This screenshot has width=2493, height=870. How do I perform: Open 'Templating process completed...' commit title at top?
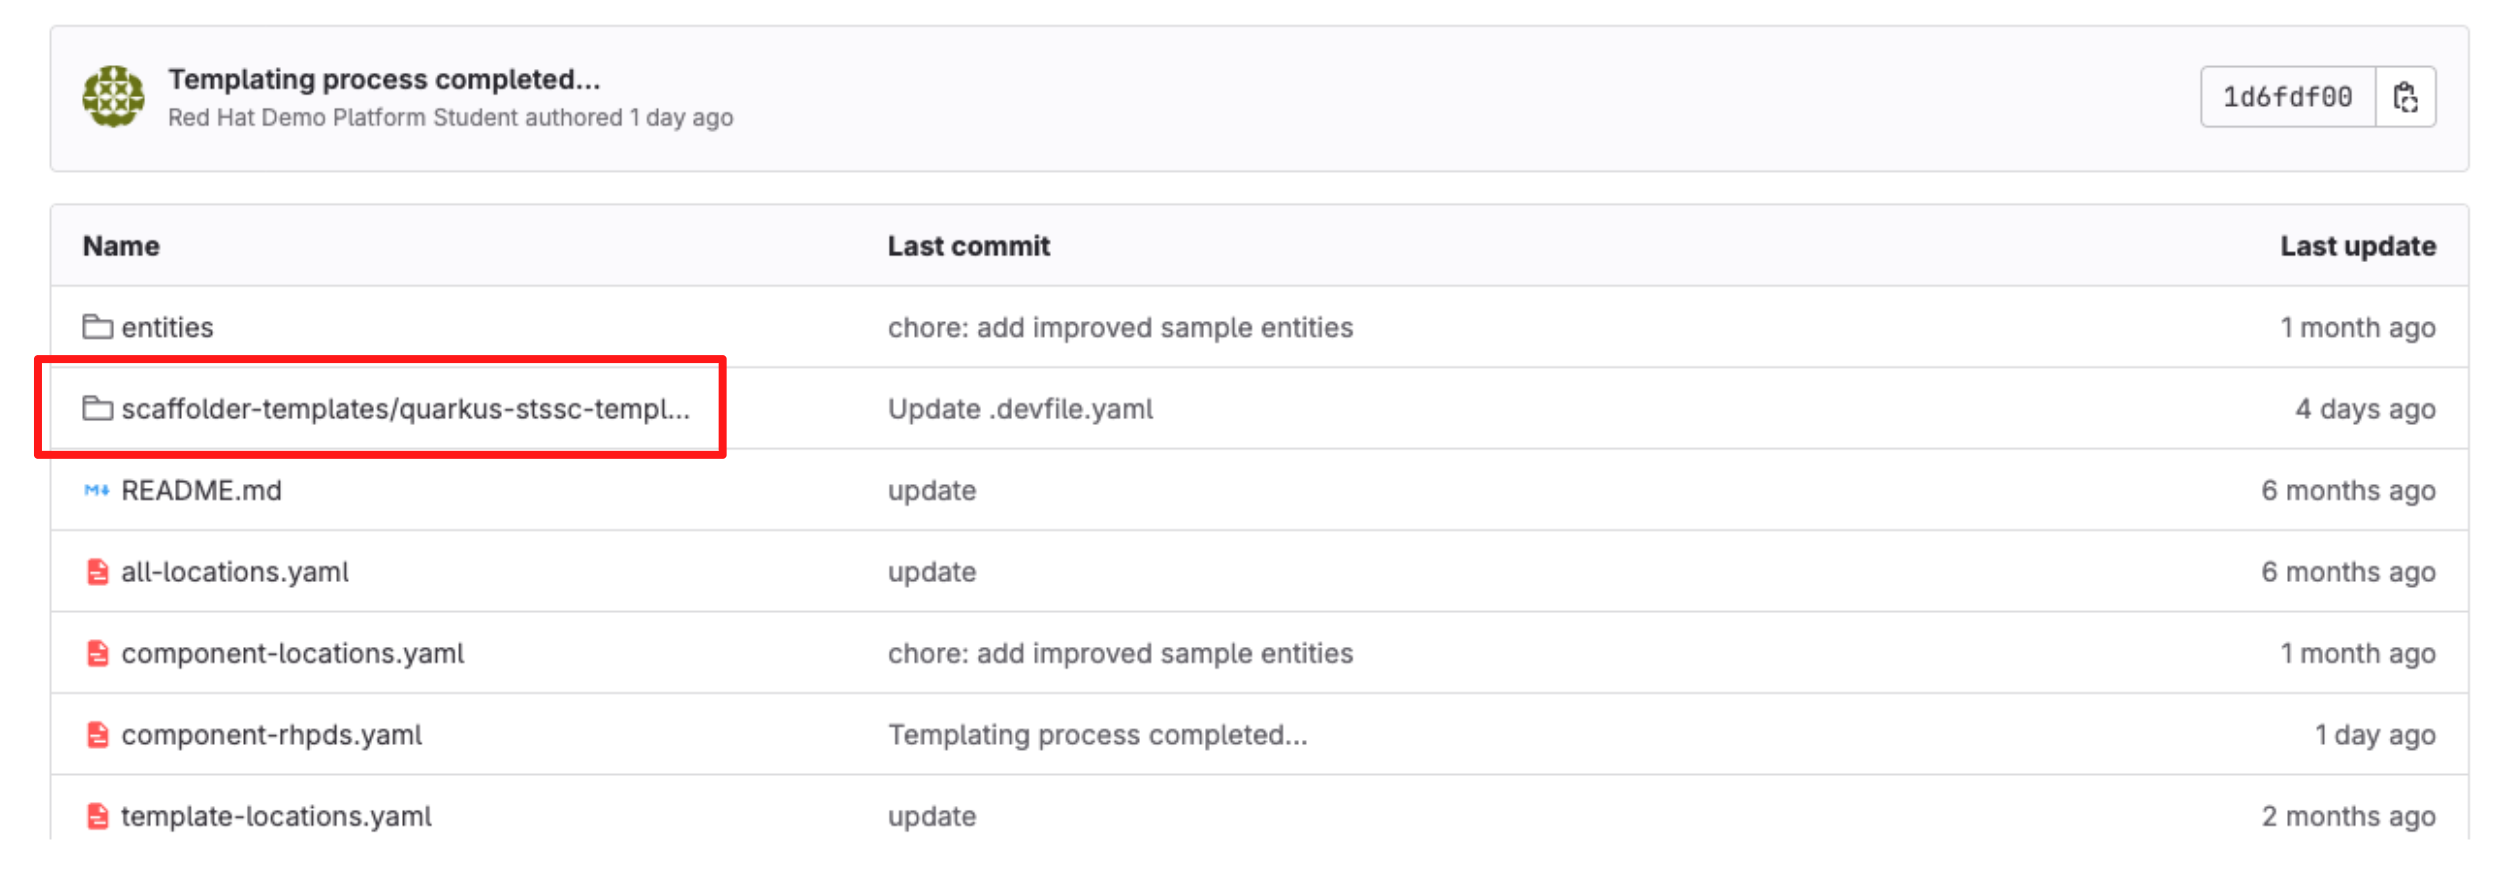coord(384,79)
